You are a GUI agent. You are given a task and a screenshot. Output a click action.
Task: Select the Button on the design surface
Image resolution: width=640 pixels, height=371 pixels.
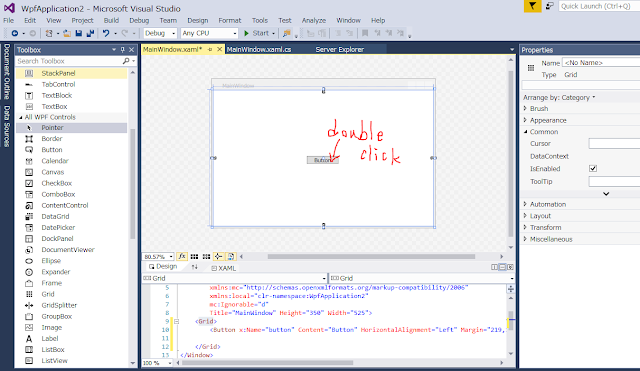(x=323, y=160)
